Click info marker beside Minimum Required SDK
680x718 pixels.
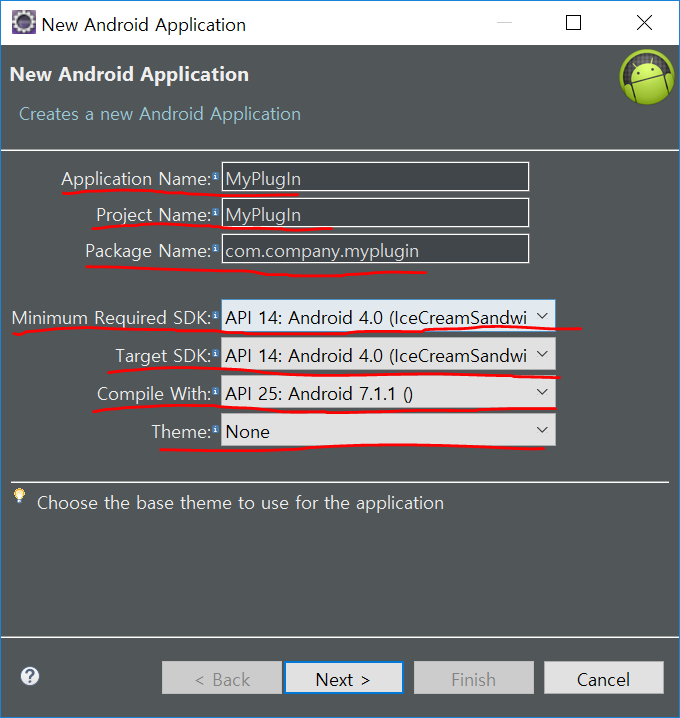click(215, 315)
